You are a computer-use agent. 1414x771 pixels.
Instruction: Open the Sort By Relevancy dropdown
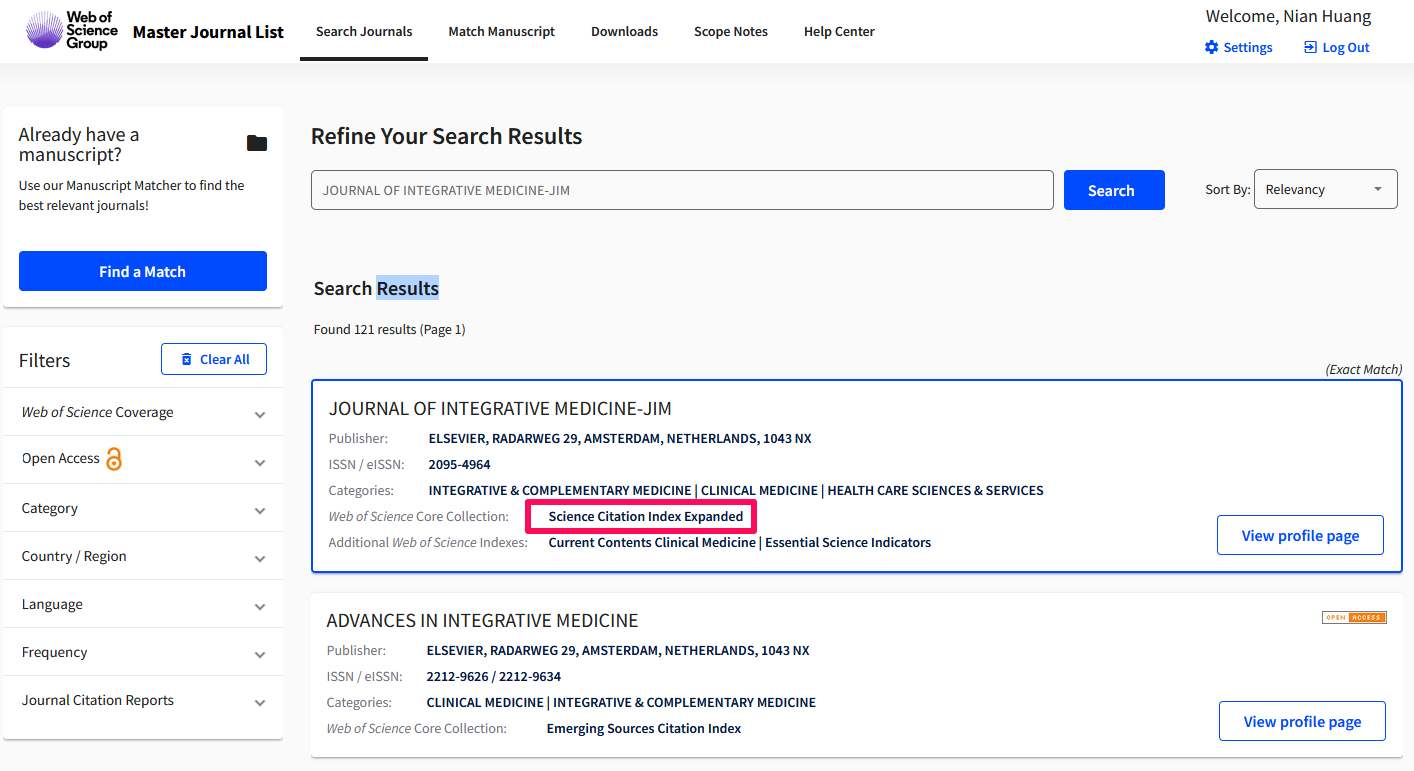tap(1325, 189)
